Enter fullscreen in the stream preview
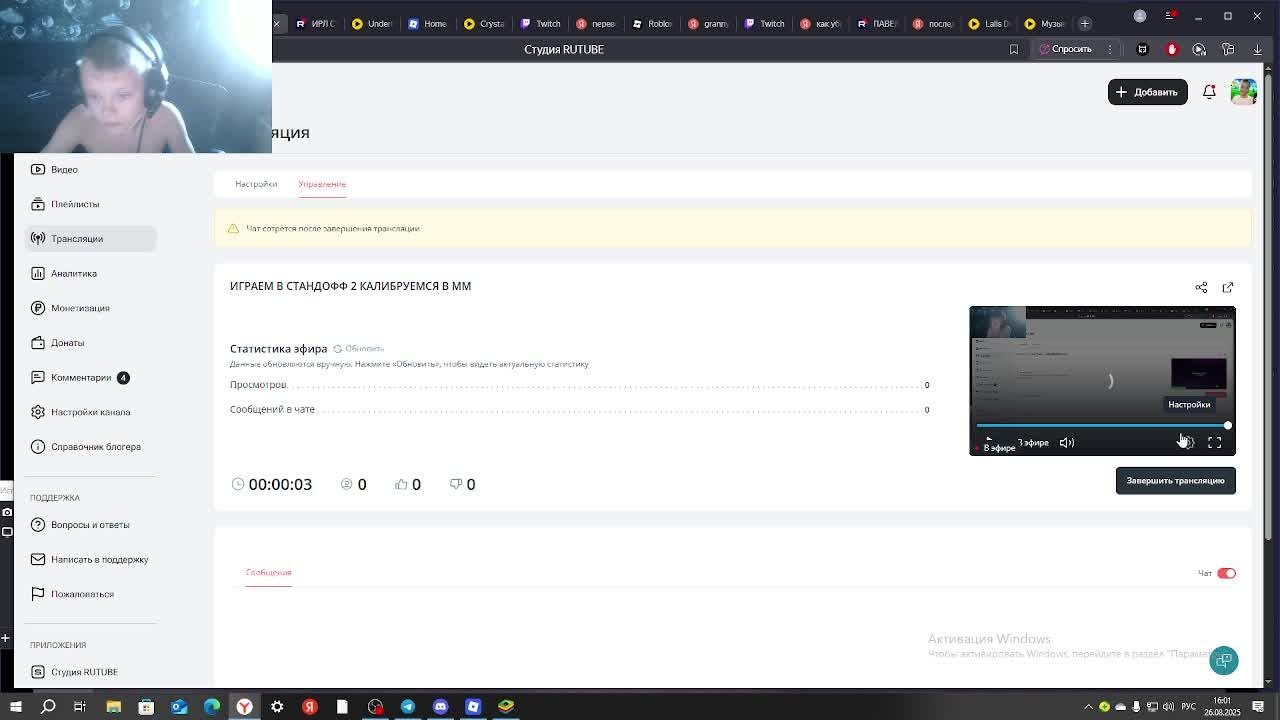 [1214, 442]
